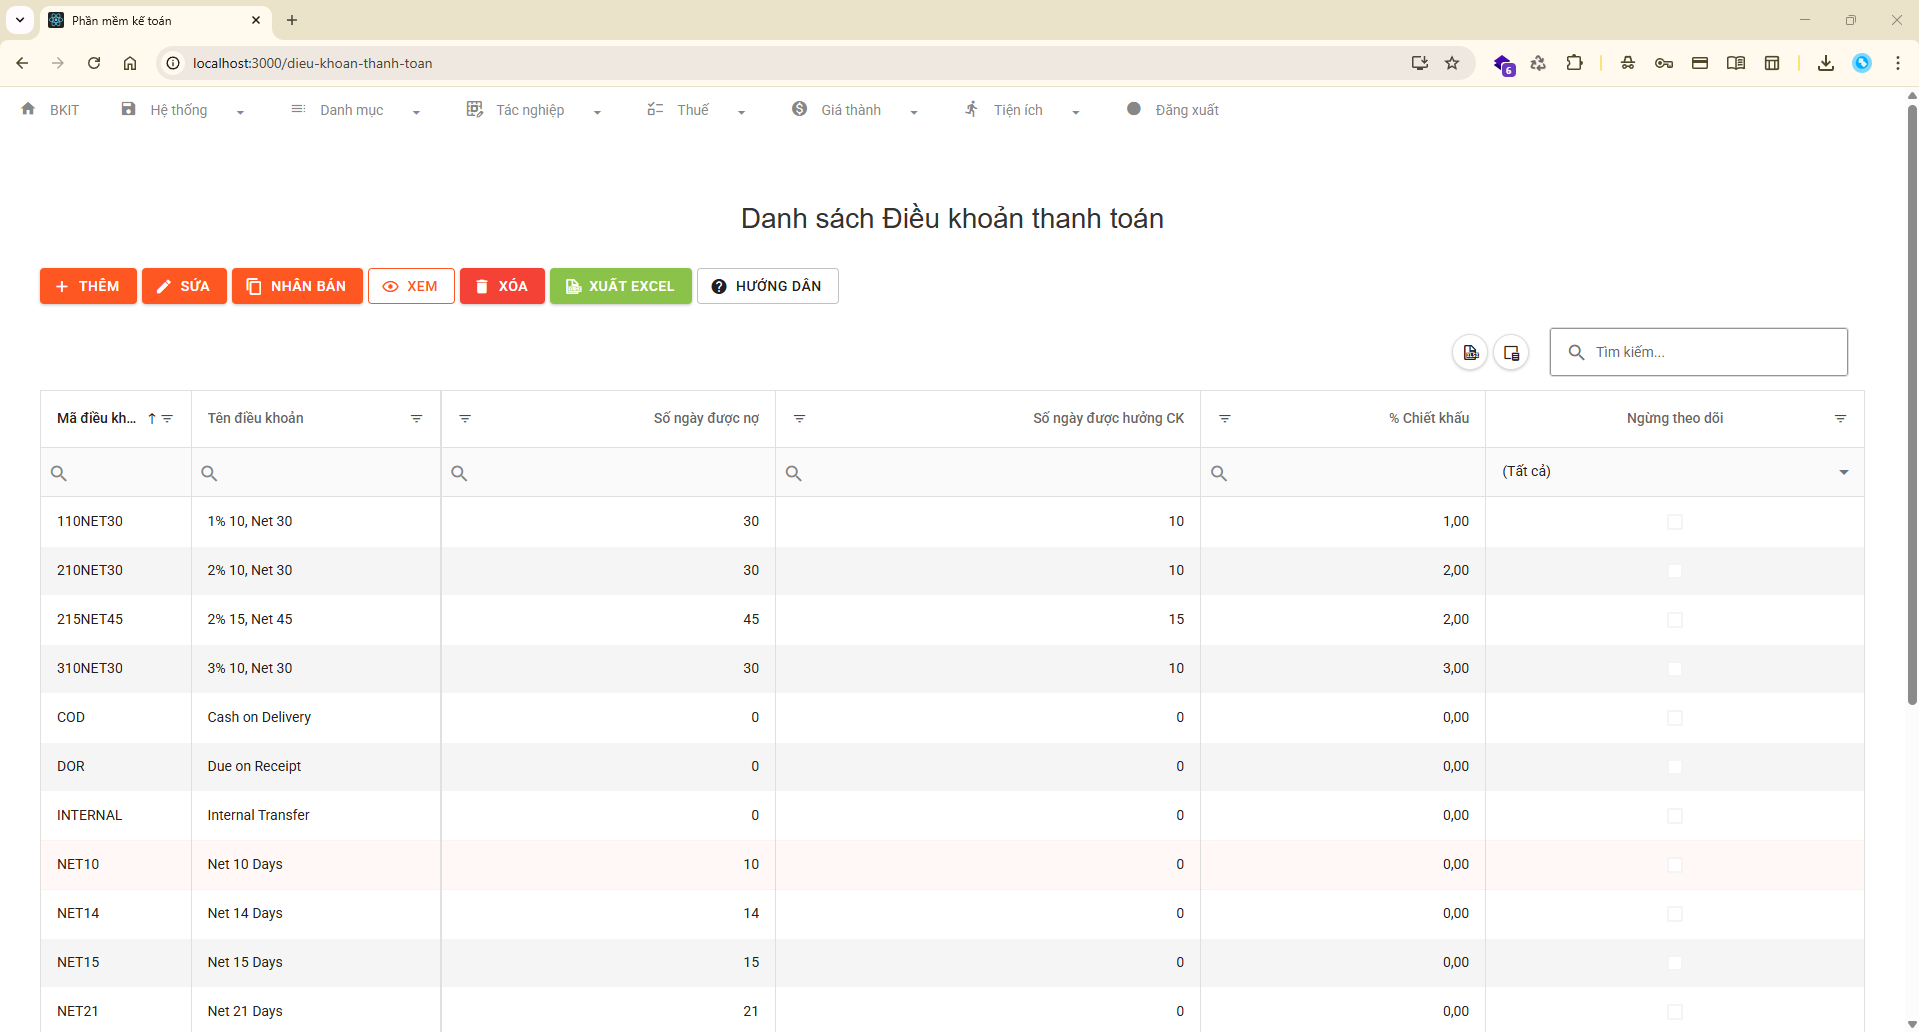Open the Tiện ích menu
The height and width of the screenshot is (1032, 1919).
click(1018, 110)
